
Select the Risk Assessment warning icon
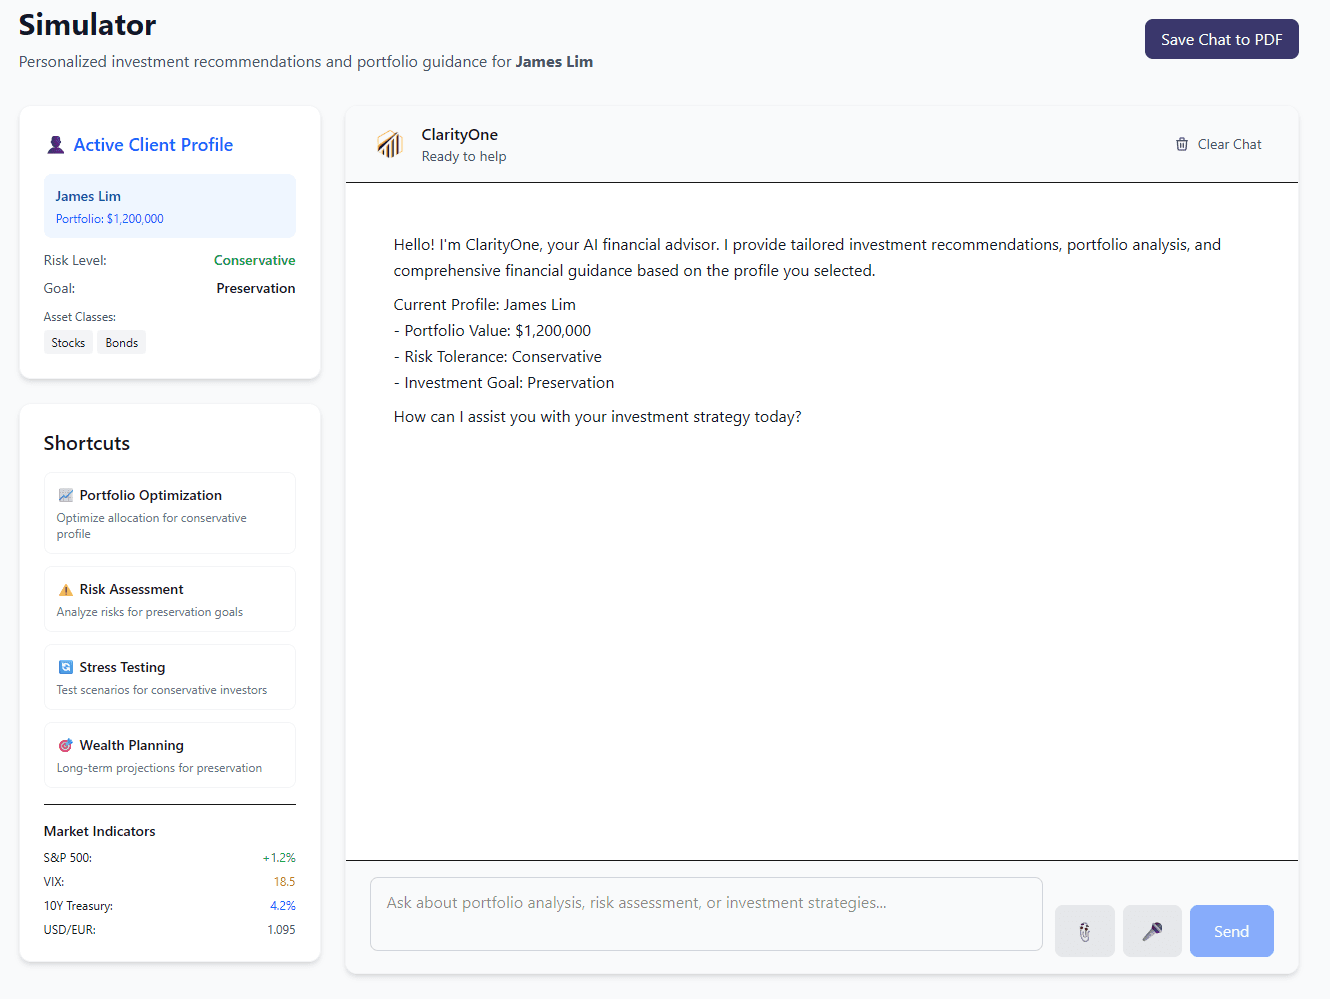point(63,589)
